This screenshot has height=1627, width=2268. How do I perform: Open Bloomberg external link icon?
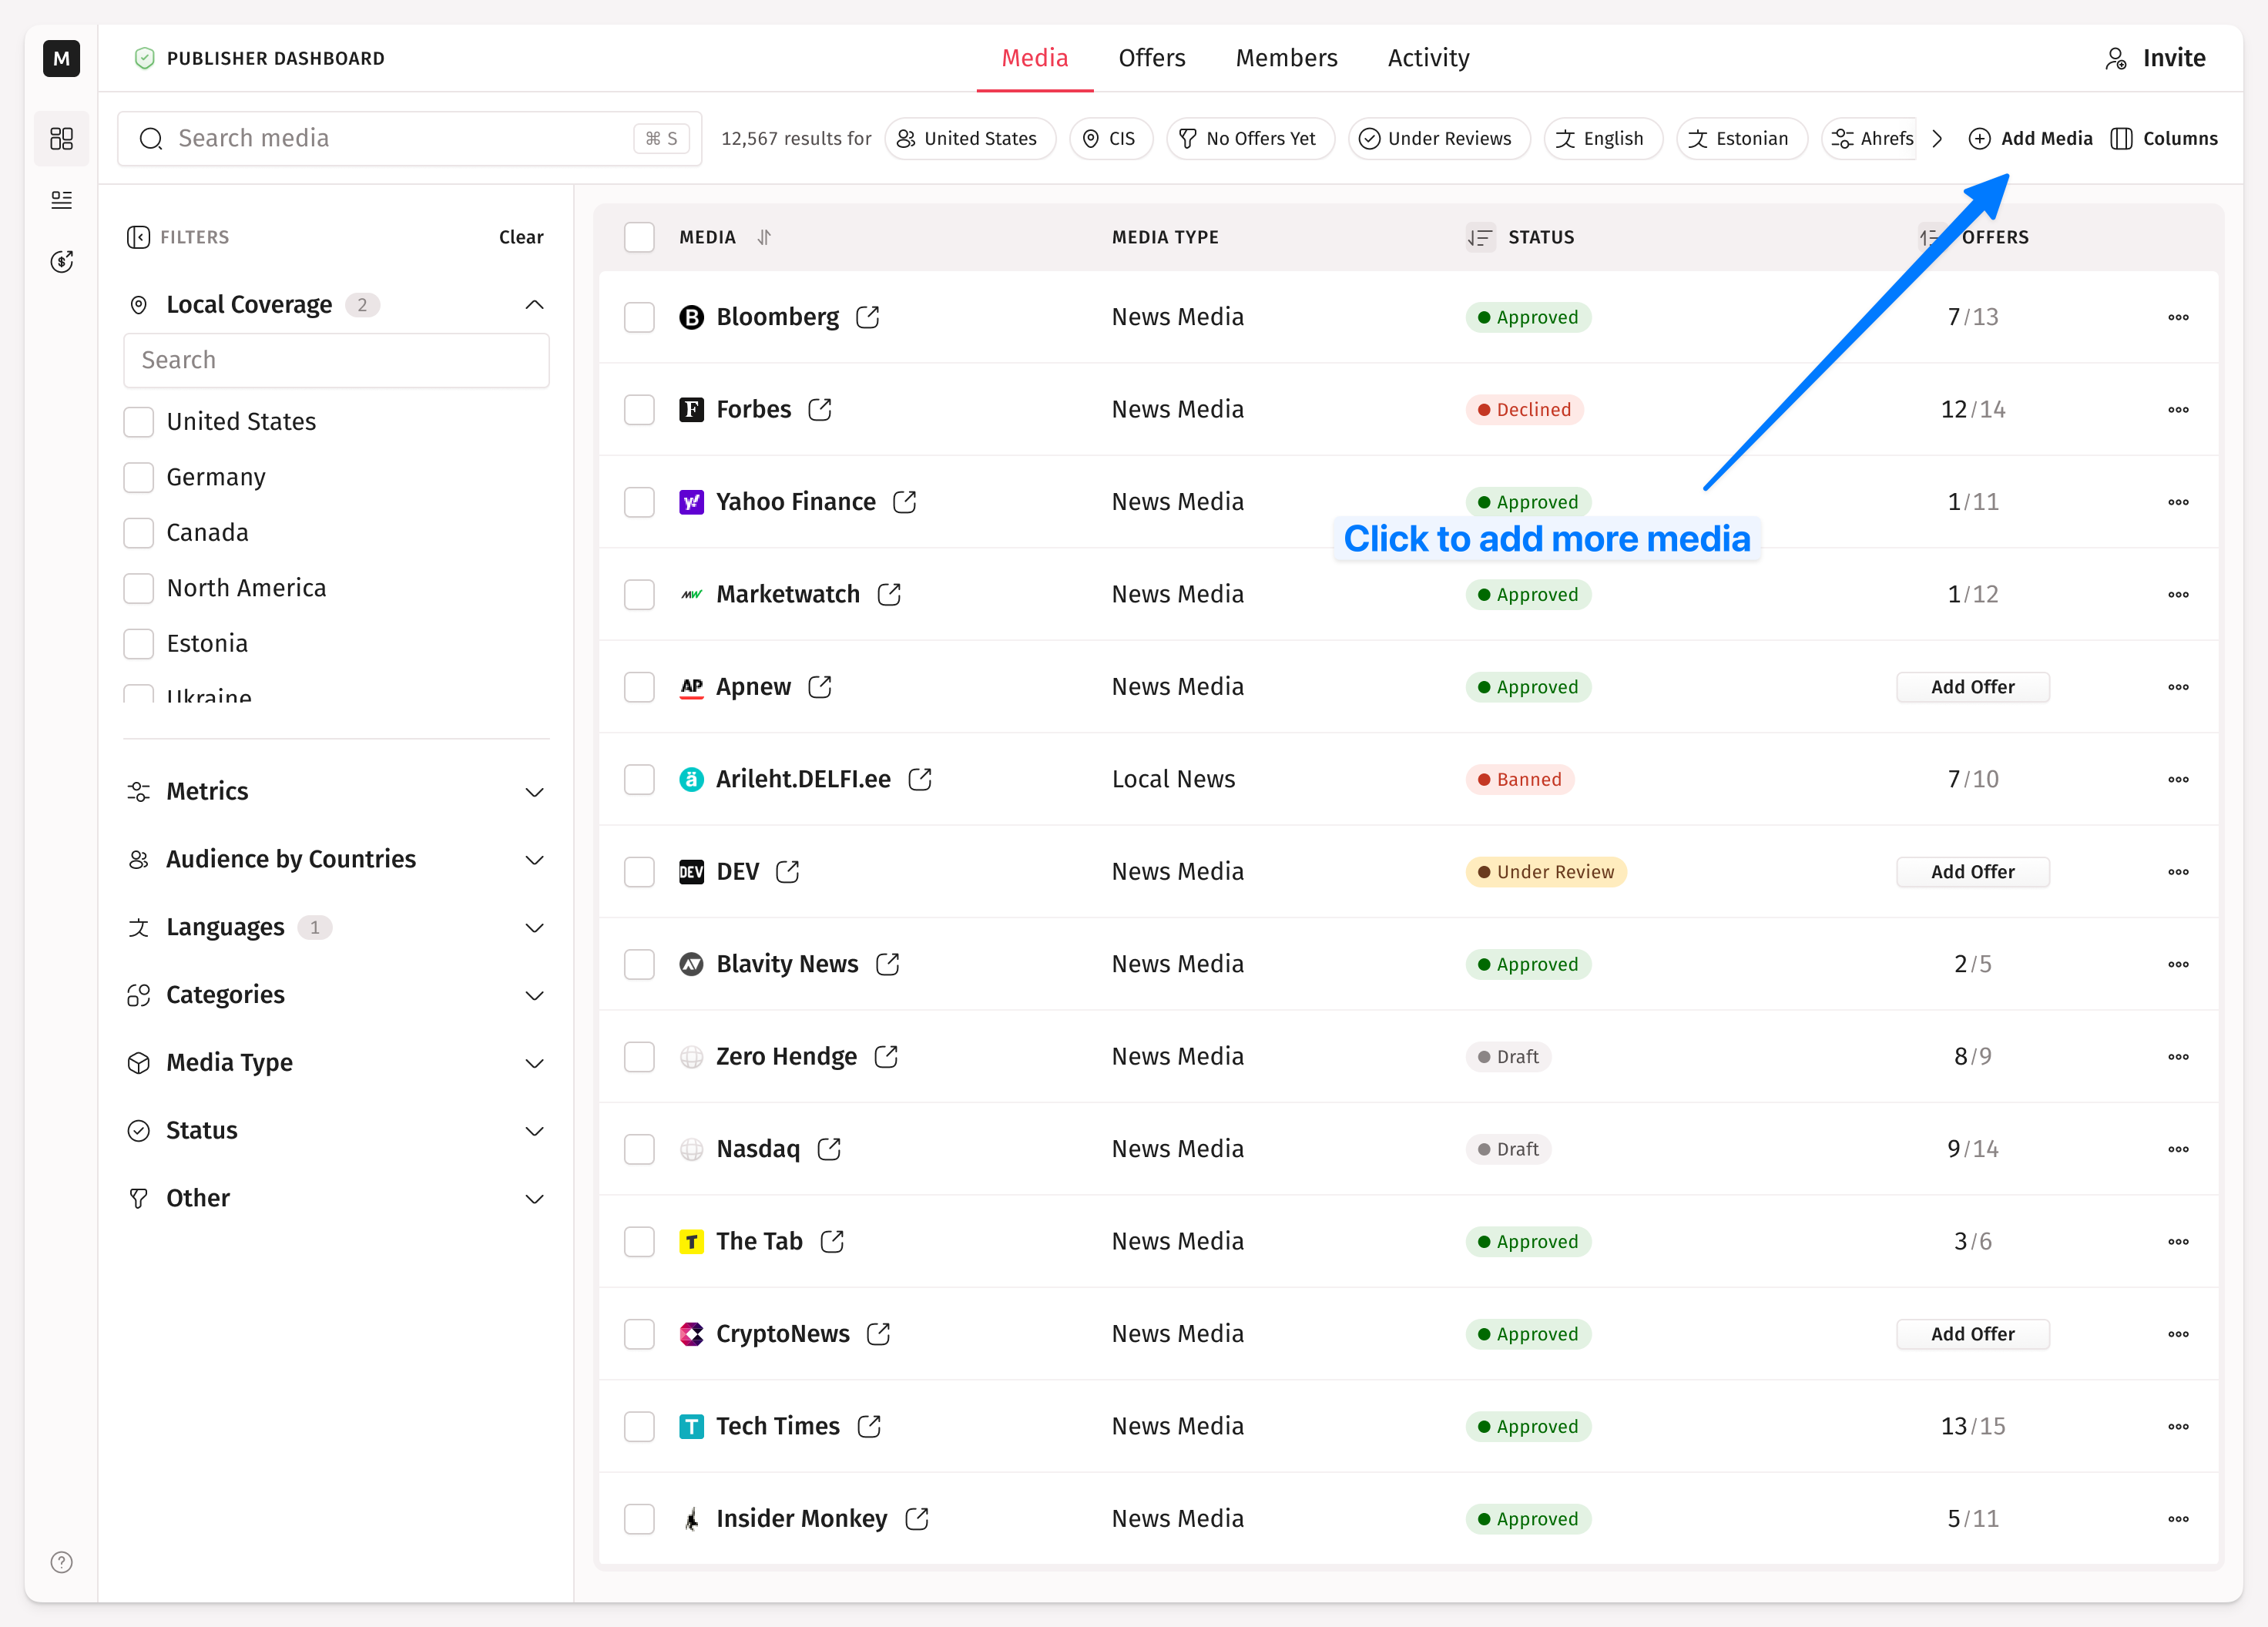click(867, 317)
